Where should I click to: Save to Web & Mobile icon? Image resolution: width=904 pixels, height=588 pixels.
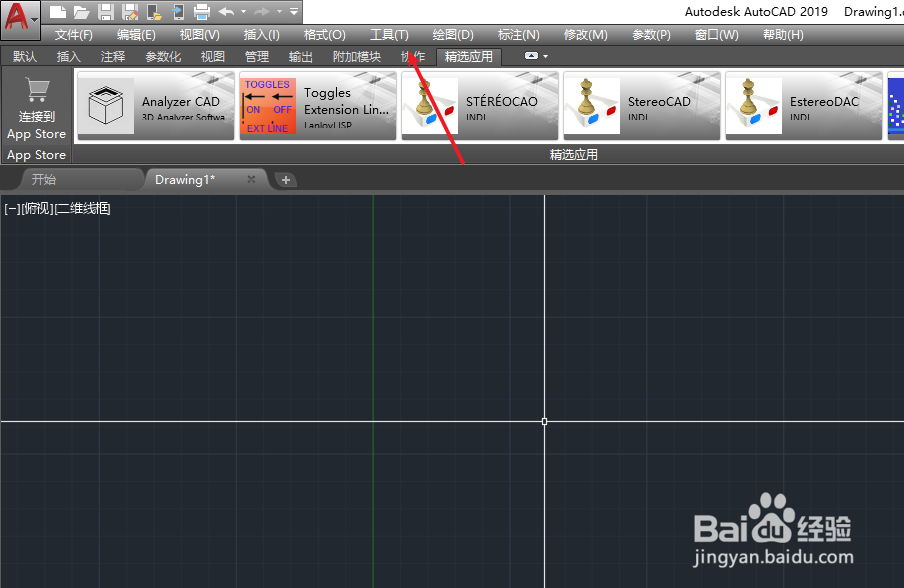[178, 12]
